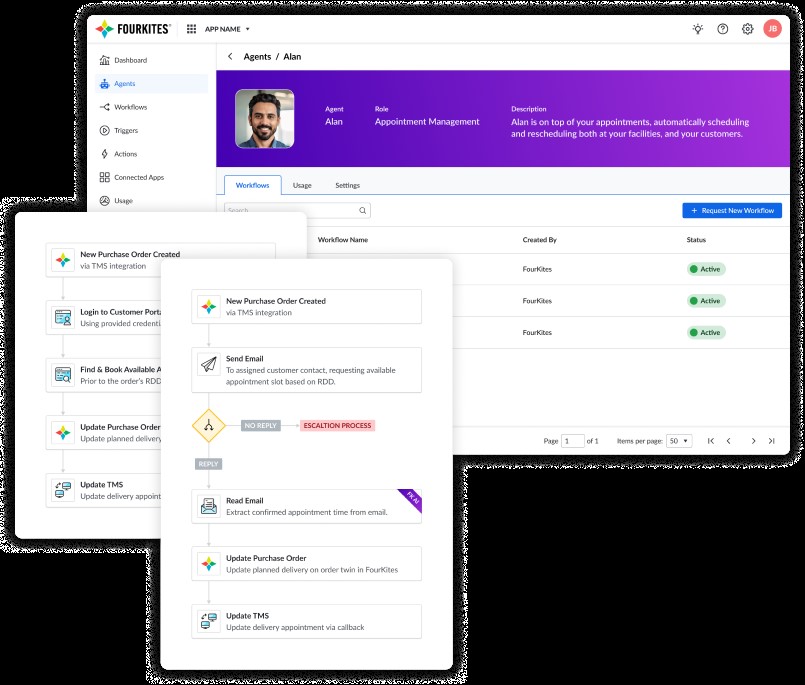The width and height of the screenshot is (805, 685).
Task: Open the help question mark icon
Action: 722,29
